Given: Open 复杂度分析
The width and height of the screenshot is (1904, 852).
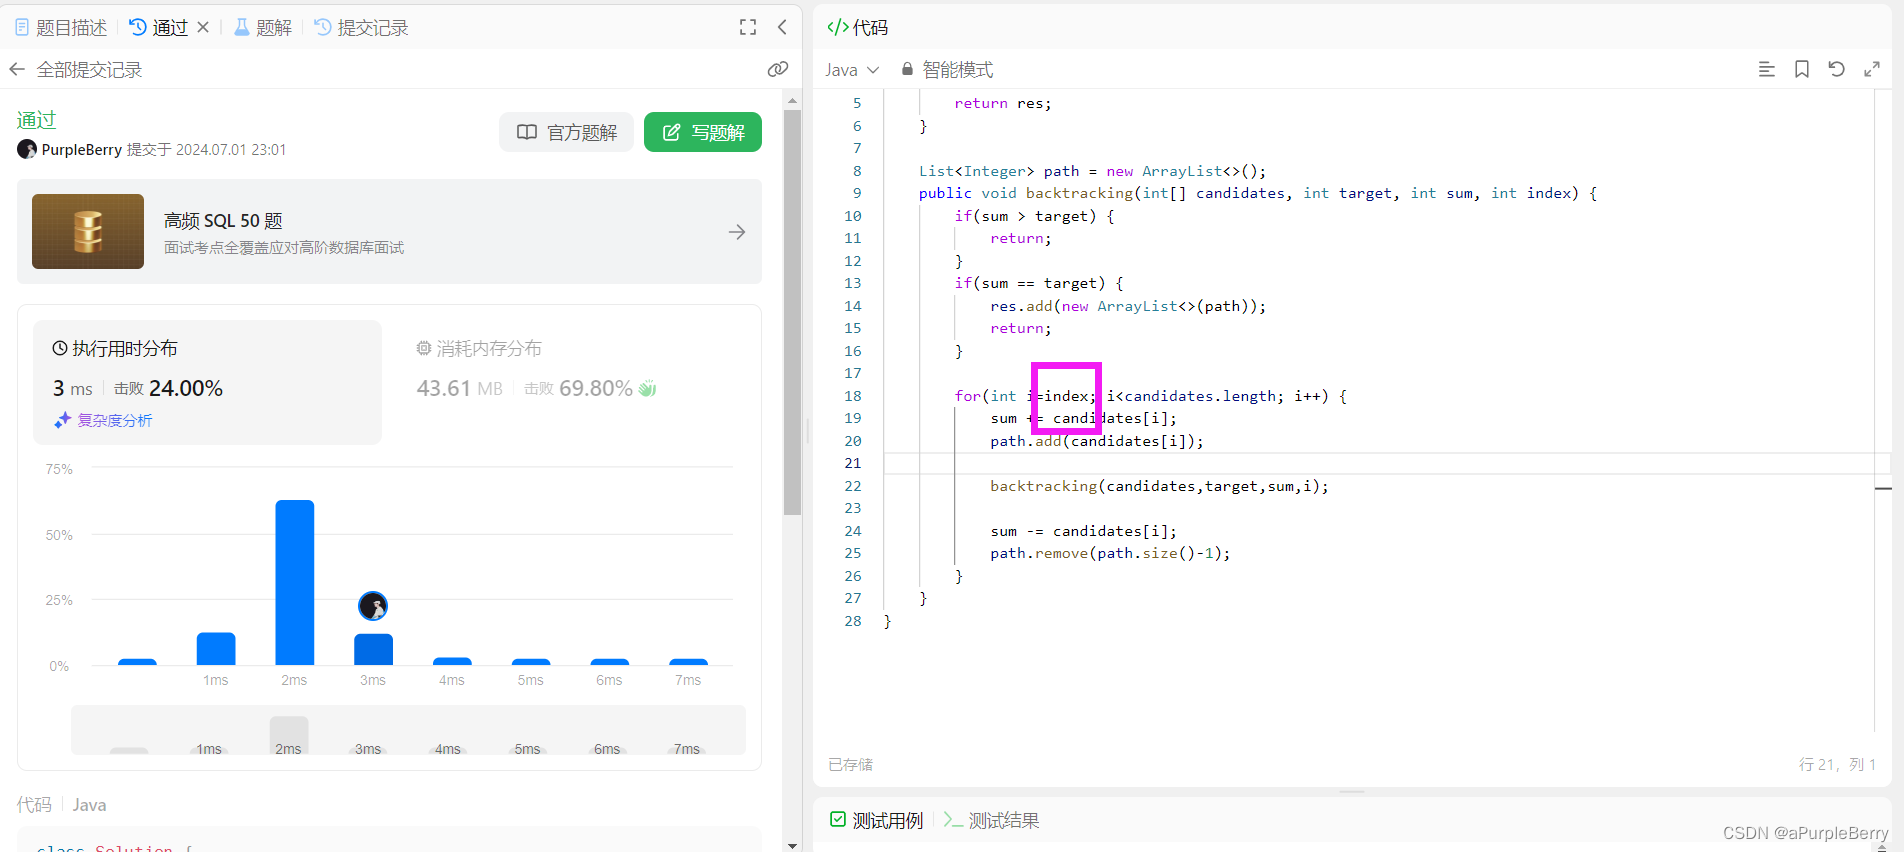Looking at the screenshot, I should [104, 420].
